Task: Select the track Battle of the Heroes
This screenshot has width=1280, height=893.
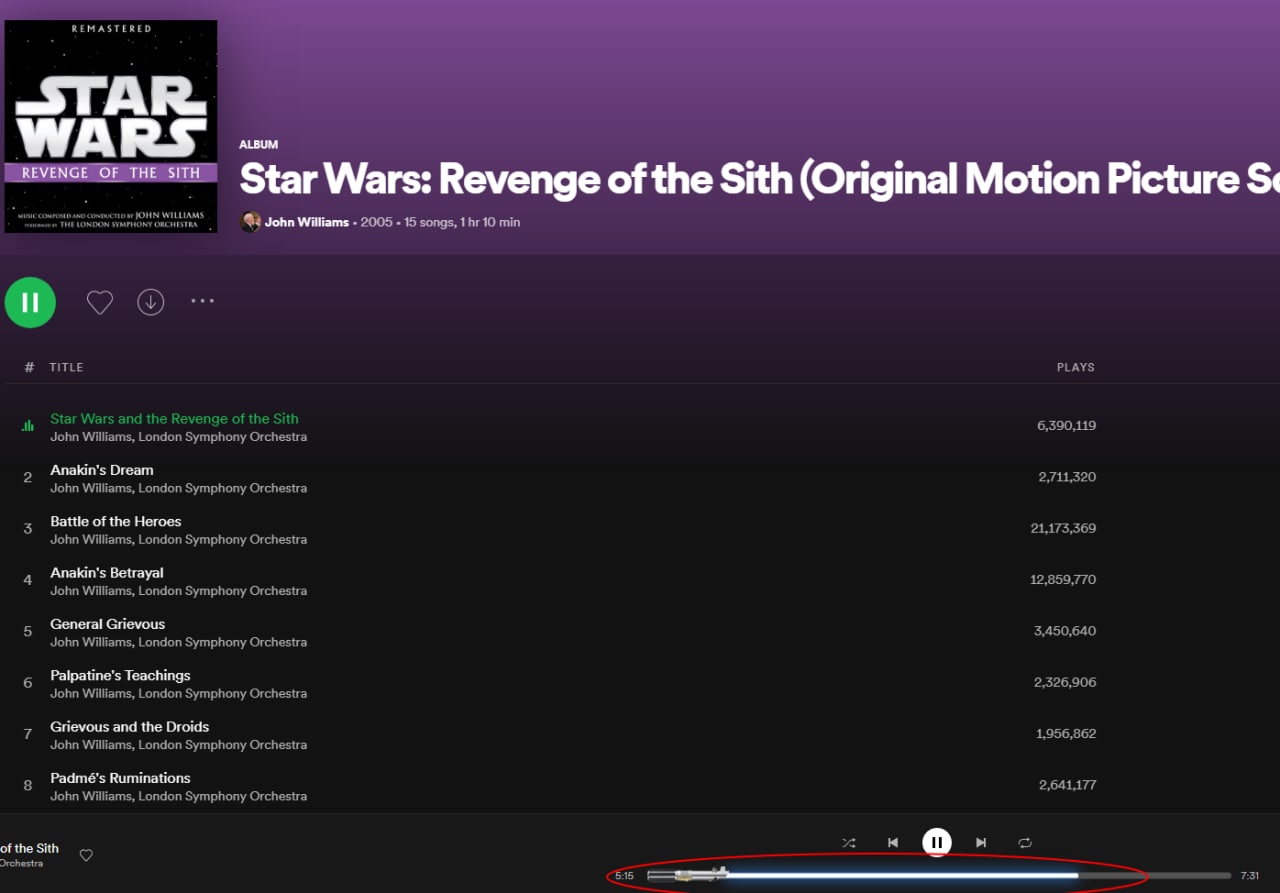Action: click(x=116, y=521)
